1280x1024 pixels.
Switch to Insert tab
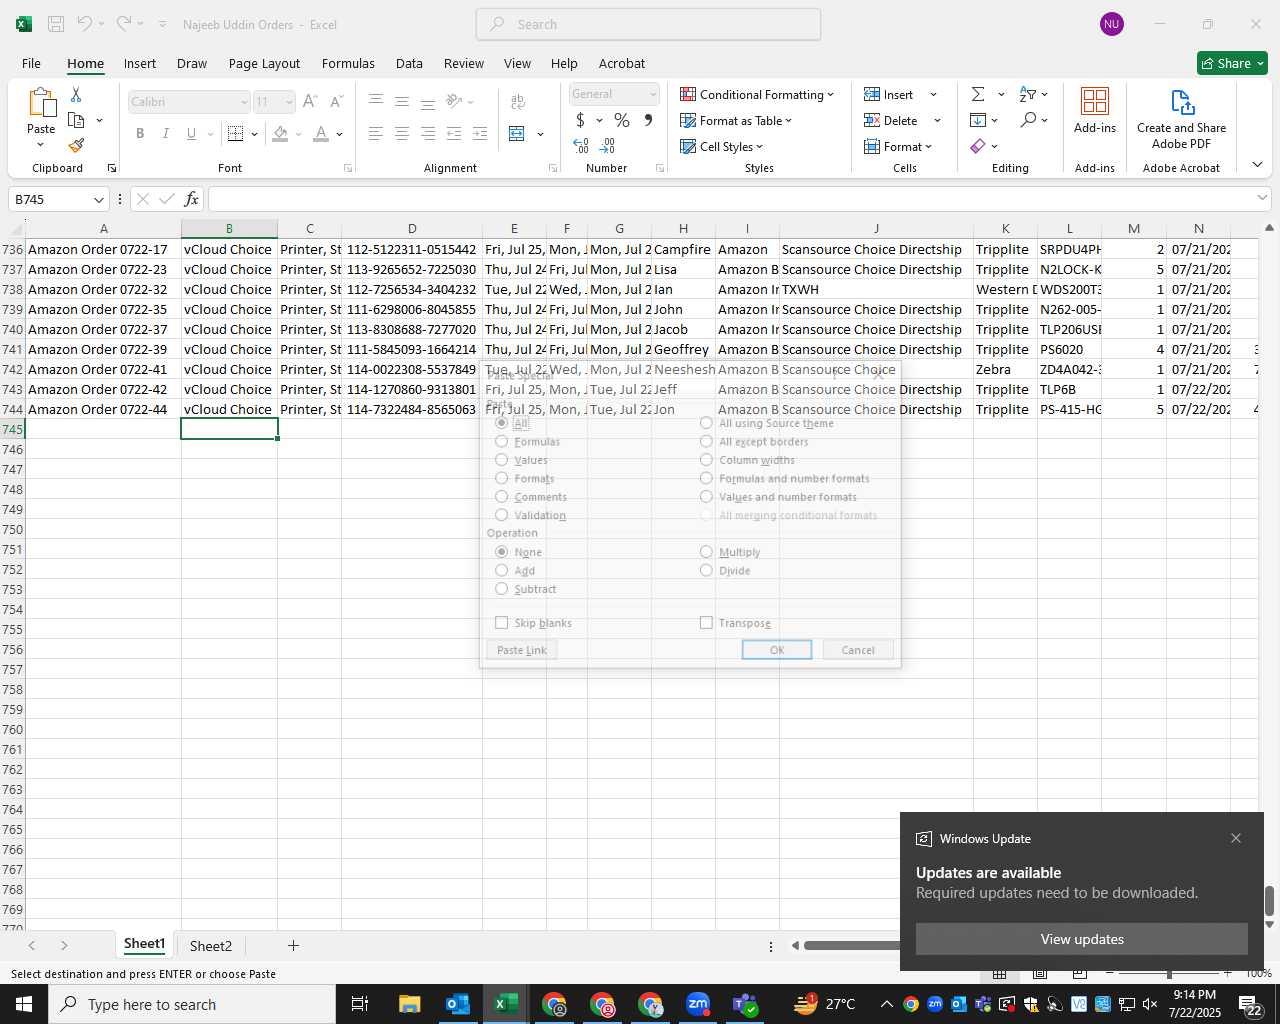pos(140,63)
